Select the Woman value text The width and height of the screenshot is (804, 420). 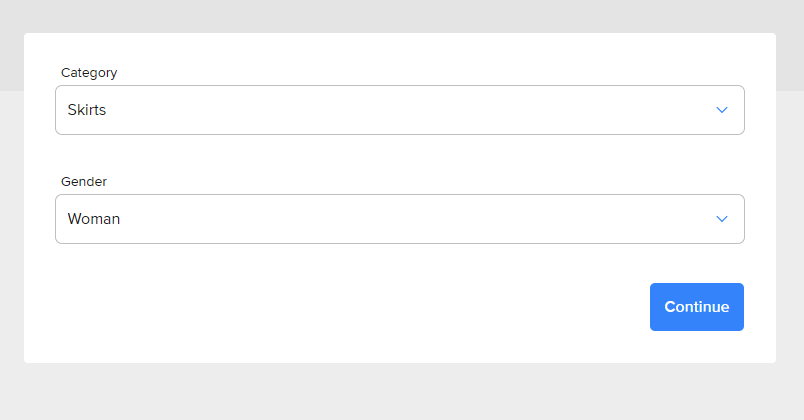click(x=94, y=219)
